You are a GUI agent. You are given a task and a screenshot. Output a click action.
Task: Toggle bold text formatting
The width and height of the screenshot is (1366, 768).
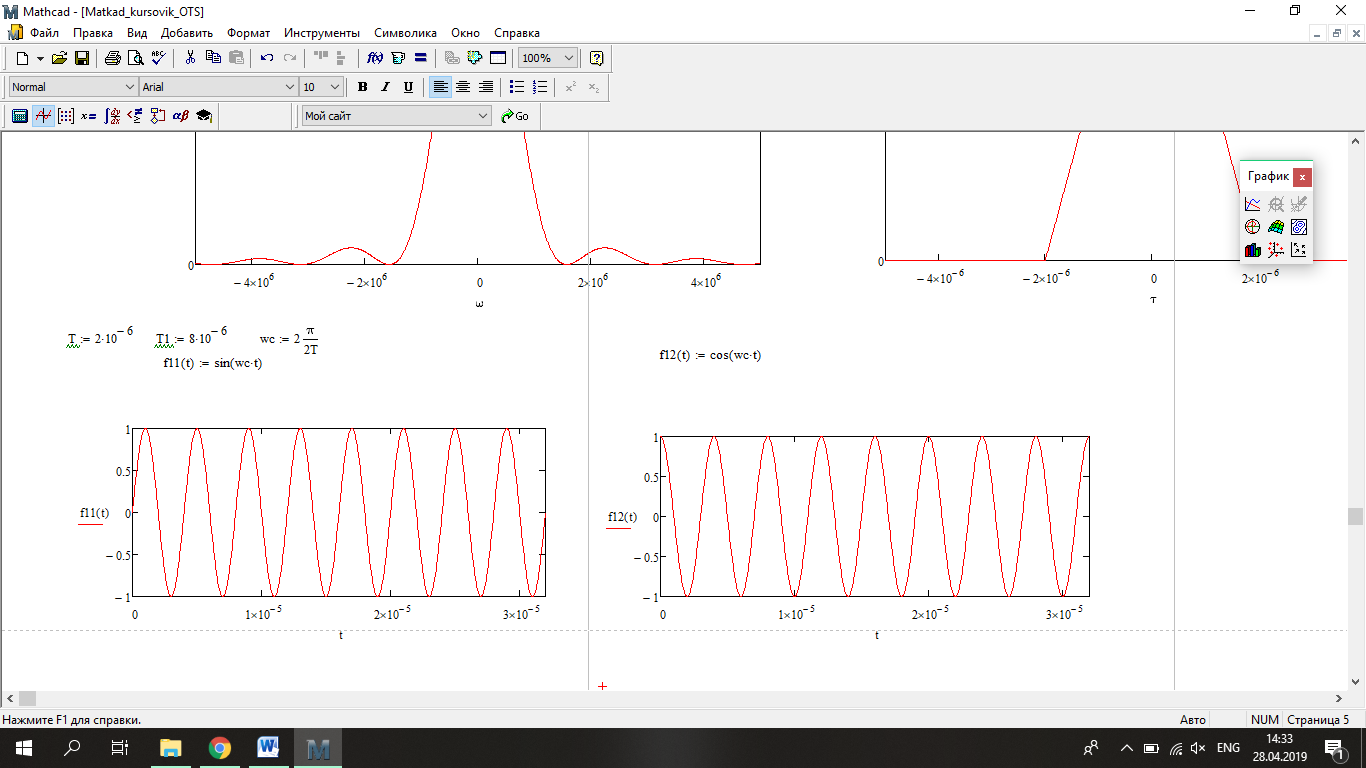(362, 87)
